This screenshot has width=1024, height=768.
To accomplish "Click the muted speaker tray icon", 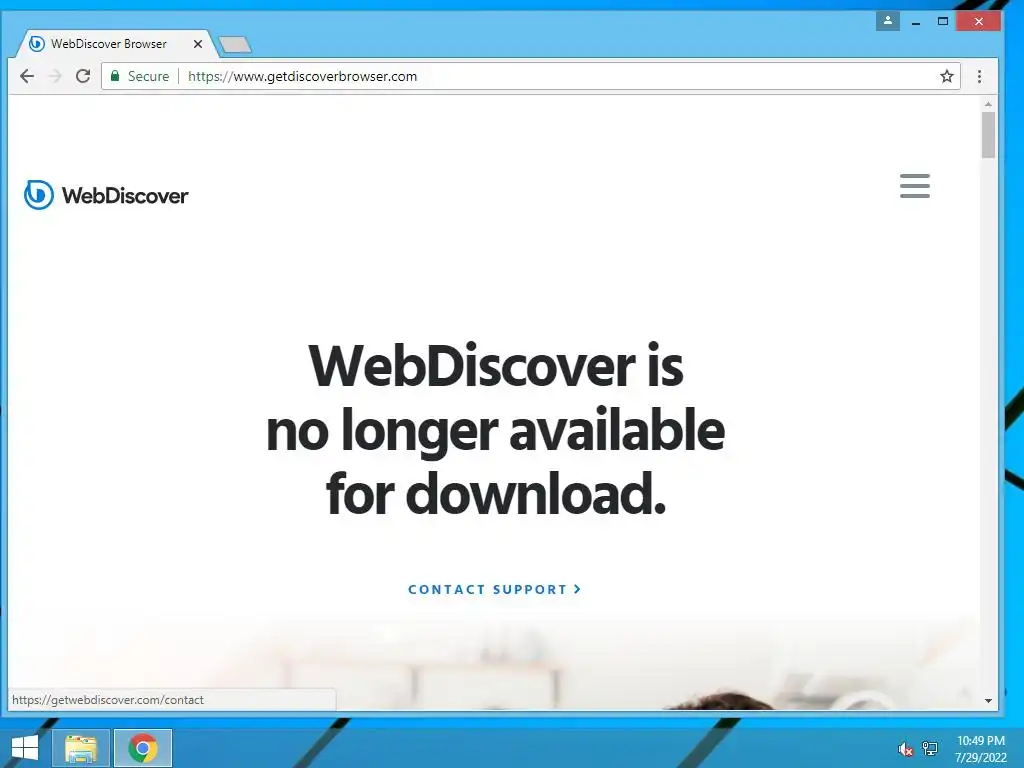I will (905, 749).
